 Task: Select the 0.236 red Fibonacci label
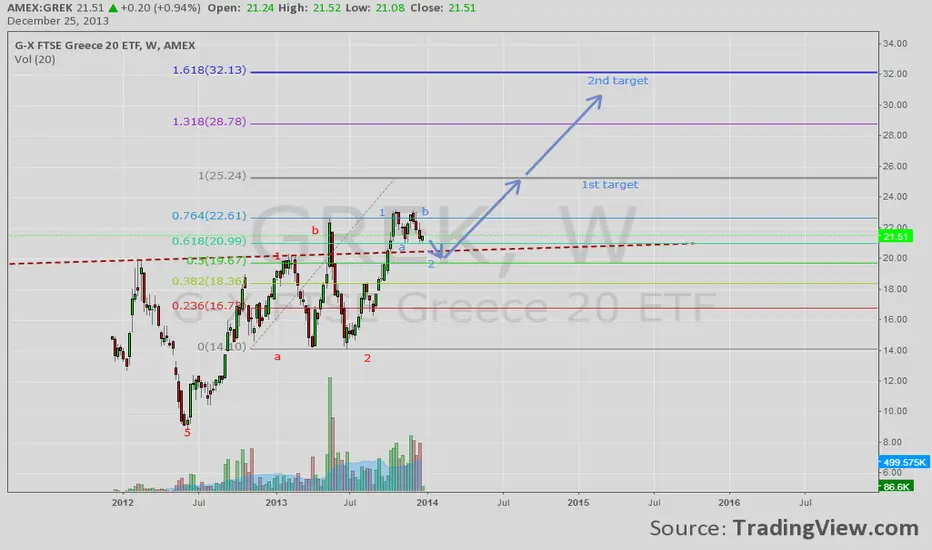[x=207, y=306]
